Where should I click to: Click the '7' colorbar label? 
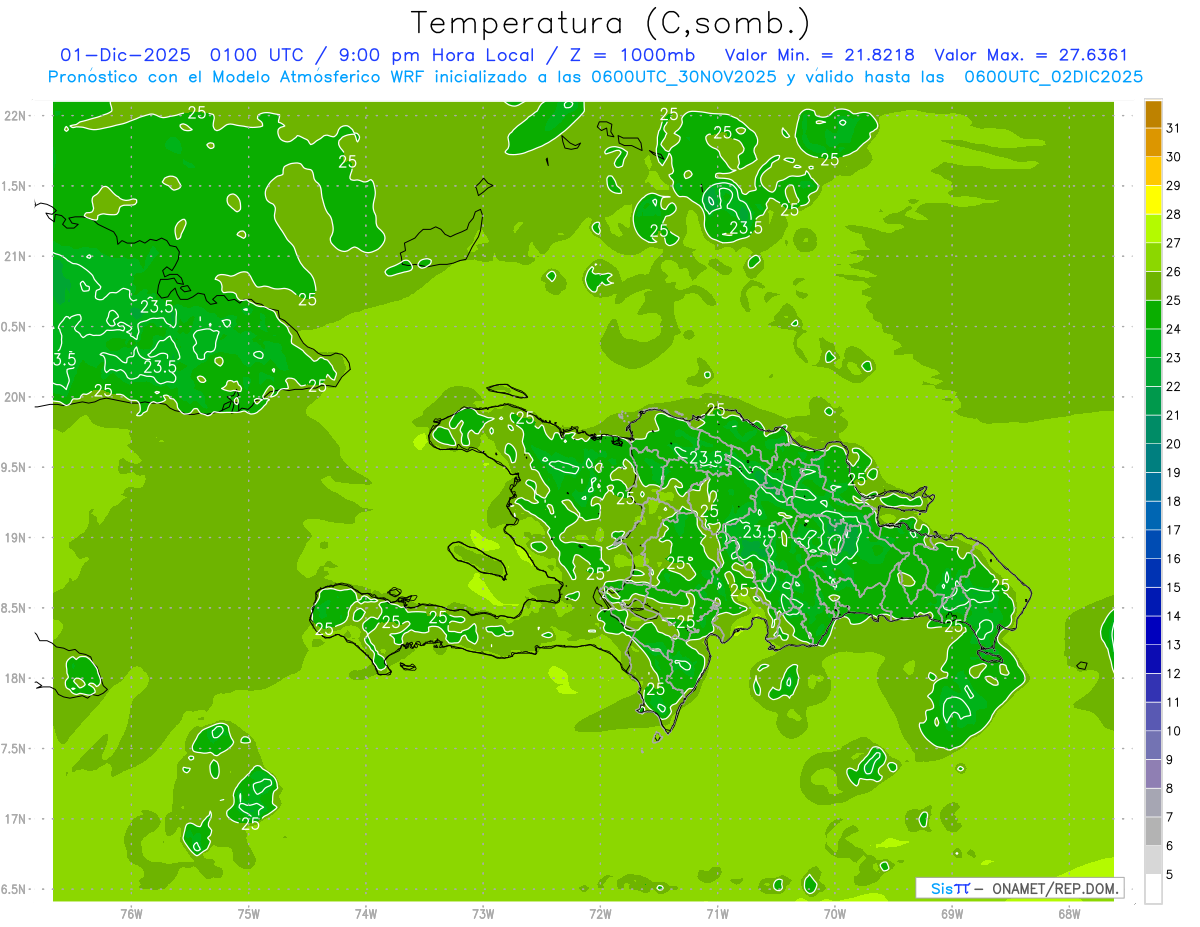coord(1170,817)
